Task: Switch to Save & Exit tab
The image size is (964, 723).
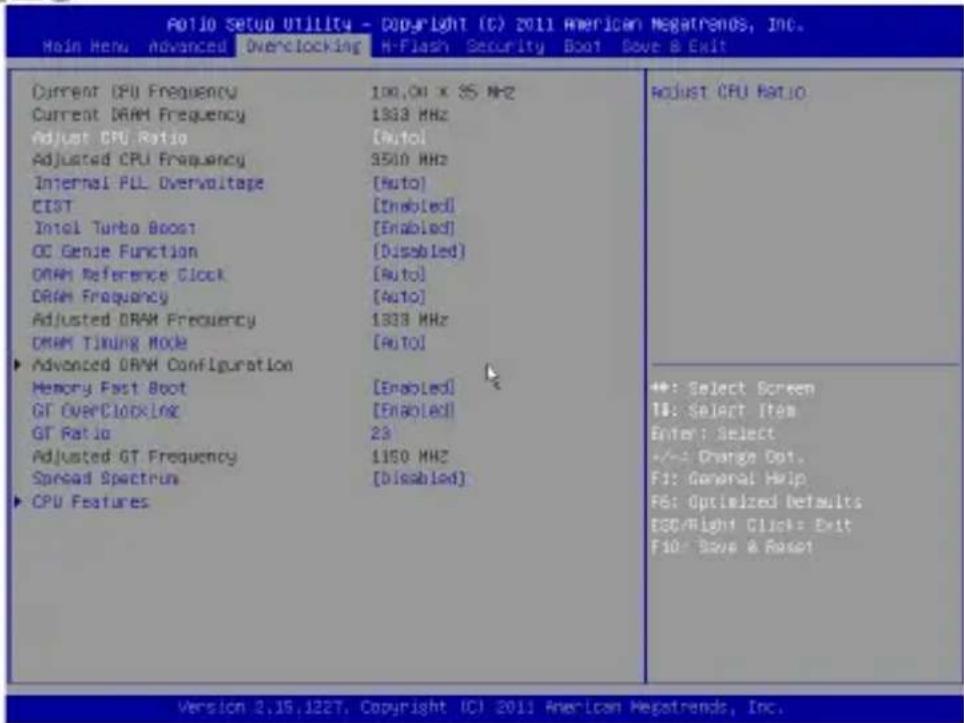Action: tap(674, 47)
